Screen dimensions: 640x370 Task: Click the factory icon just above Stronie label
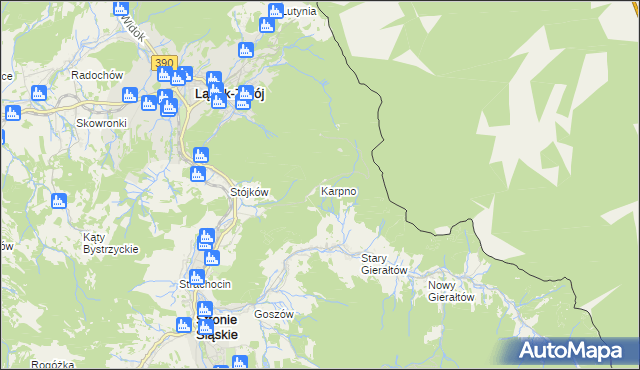(205, 310)
